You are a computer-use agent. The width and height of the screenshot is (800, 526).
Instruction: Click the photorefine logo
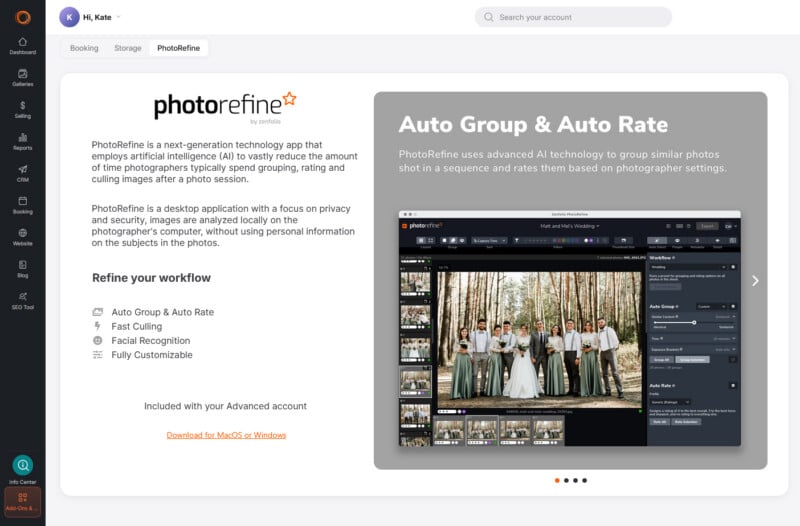point(225,107)
